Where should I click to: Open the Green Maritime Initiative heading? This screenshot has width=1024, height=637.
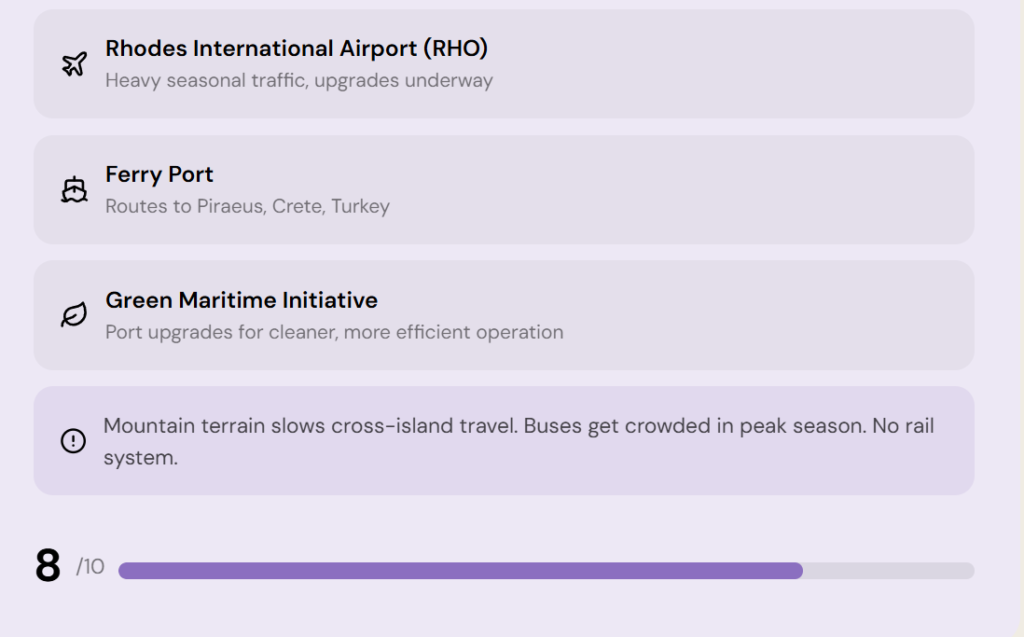click(241, 300)
